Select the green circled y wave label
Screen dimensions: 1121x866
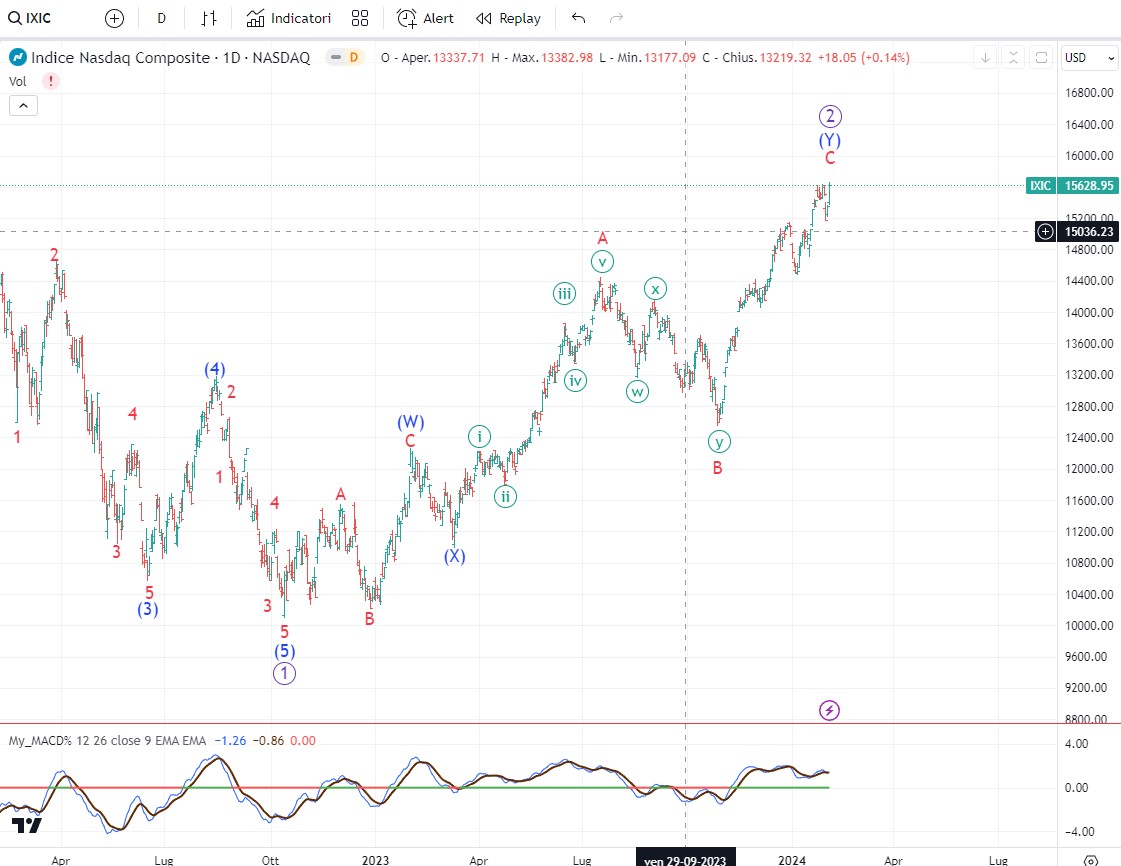point(719,441)
